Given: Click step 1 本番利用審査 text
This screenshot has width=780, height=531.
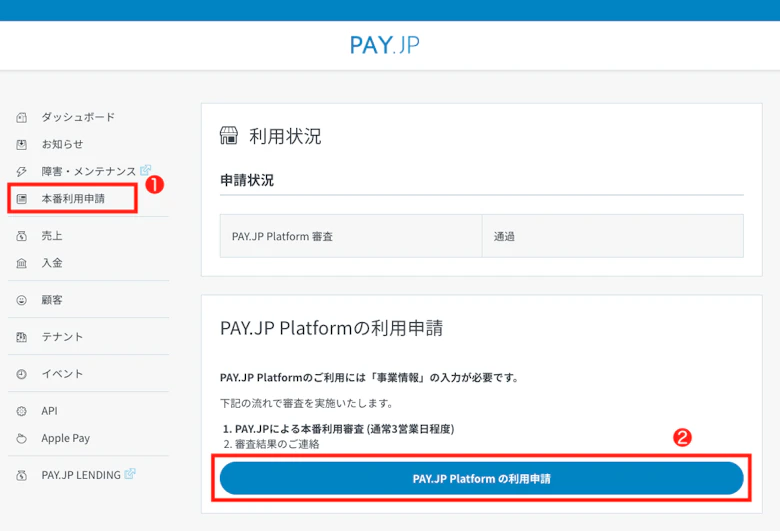Looking at the screenshot, I should [338, 428].
